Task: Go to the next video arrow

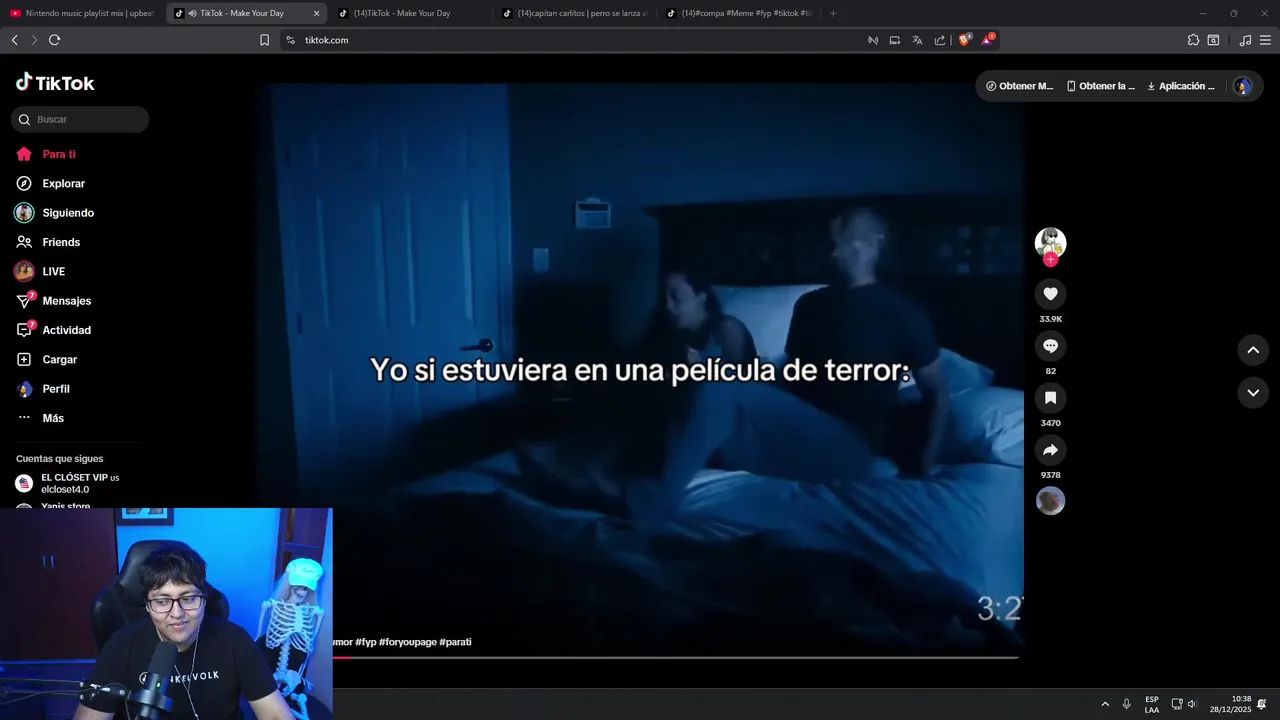Action: click(1253, 393)
